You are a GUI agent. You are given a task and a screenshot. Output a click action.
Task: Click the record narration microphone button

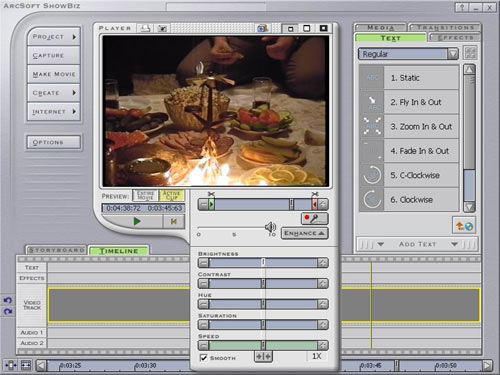pyautogui.click(x=315, y=219)
